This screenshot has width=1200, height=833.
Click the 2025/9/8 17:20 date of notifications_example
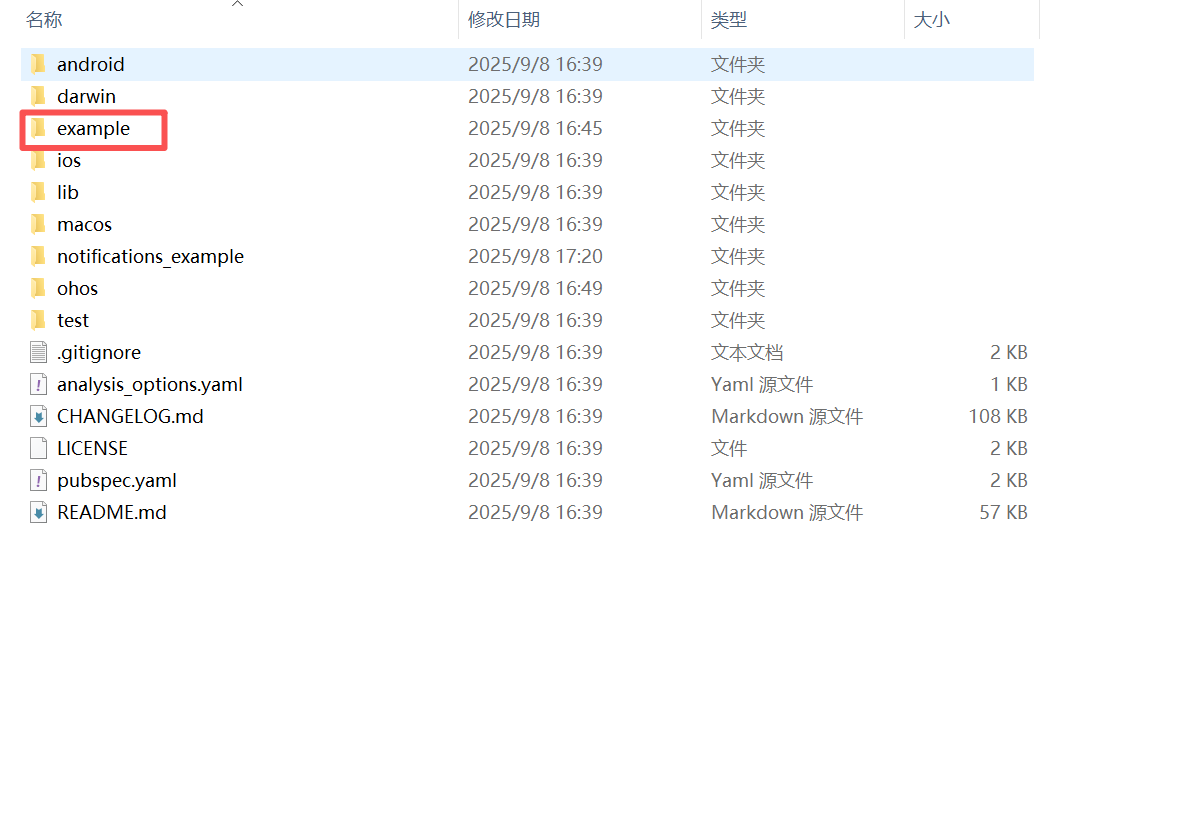click(535, 256)
